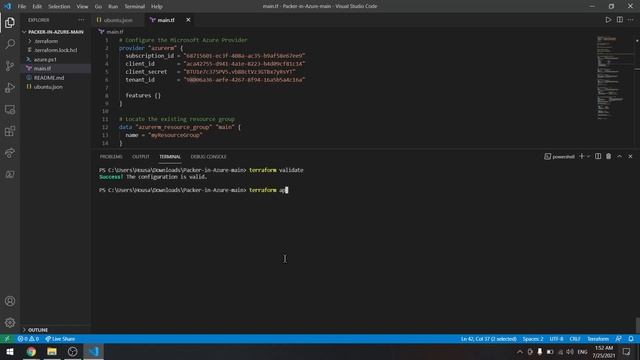The image size is (640, 360).
Task: Click the terminal vertical scrollbar thumb
Action: [x=638, y=325]
